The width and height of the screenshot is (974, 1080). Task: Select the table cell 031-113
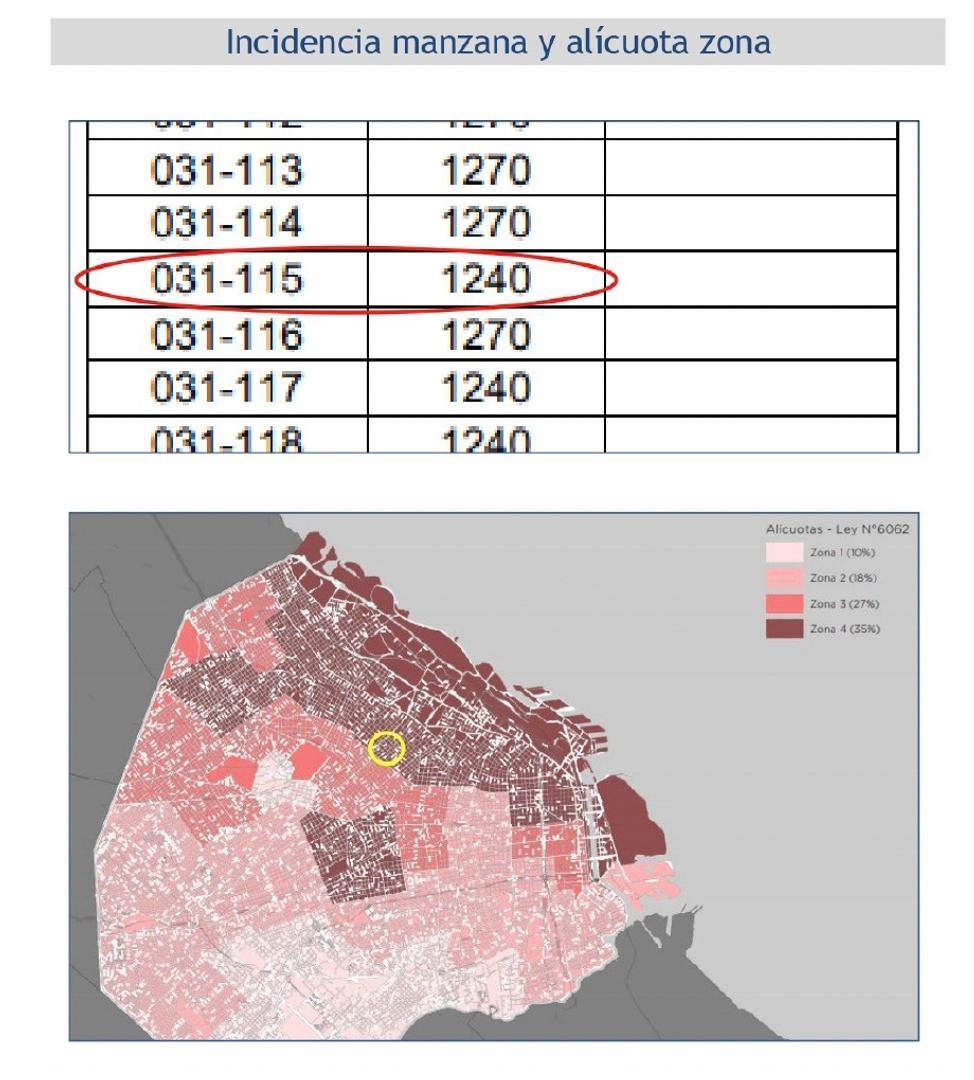(226, 171)
